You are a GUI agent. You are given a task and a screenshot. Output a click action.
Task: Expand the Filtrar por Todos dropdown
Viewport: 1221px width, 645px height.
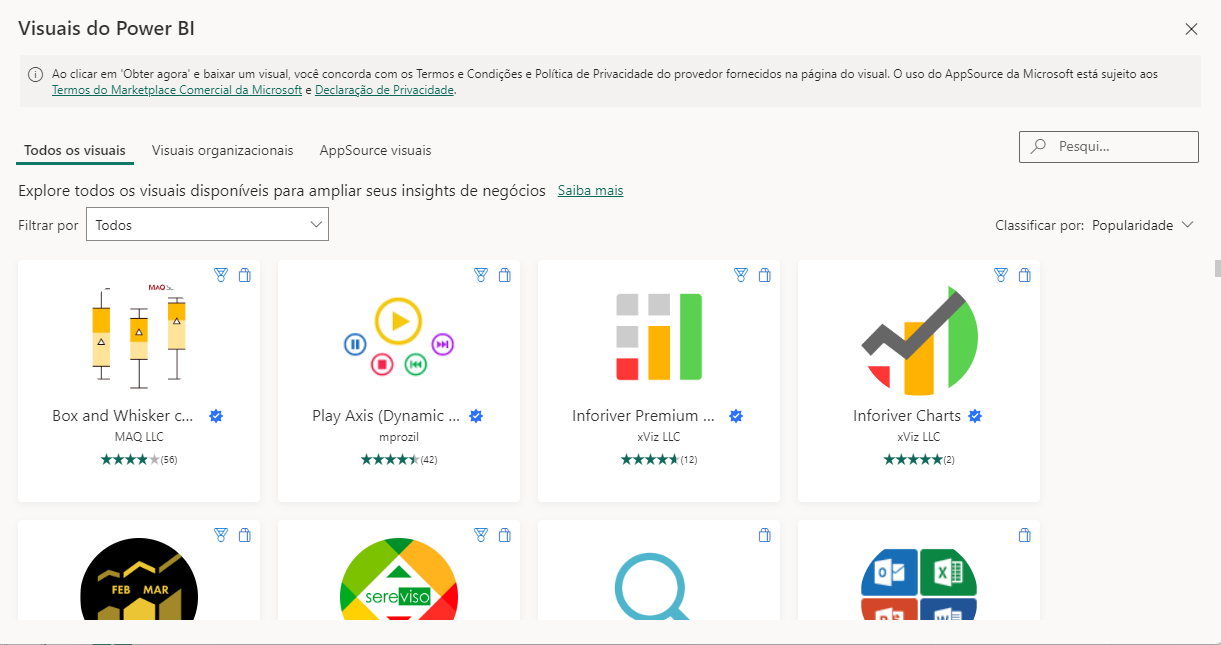(x=207, y=225)
